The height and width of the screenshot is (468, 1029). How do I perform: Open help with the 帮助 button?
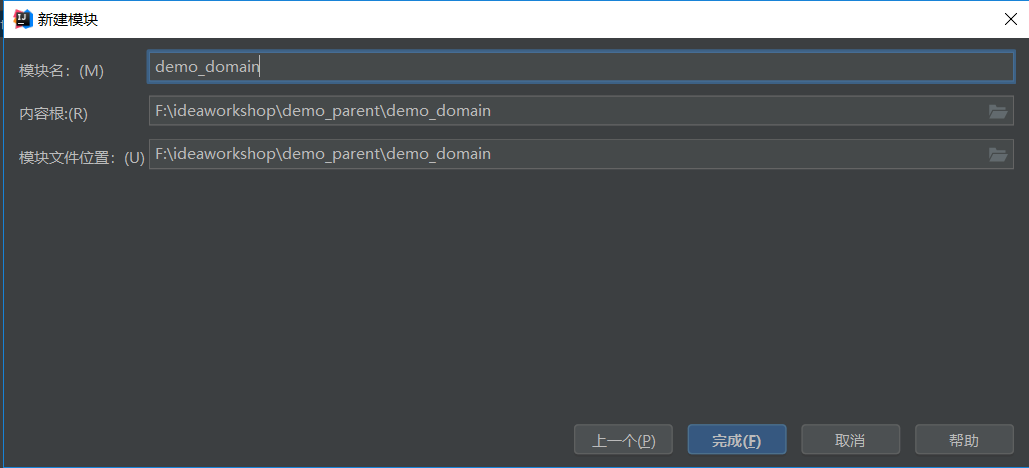[964, 440]
